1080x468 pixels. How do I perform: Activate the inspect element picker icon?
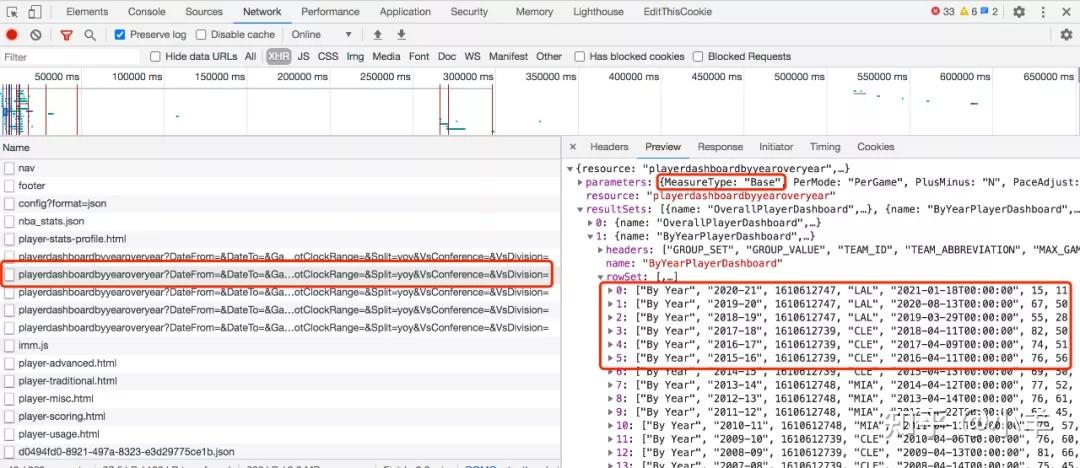click(12, 12)
